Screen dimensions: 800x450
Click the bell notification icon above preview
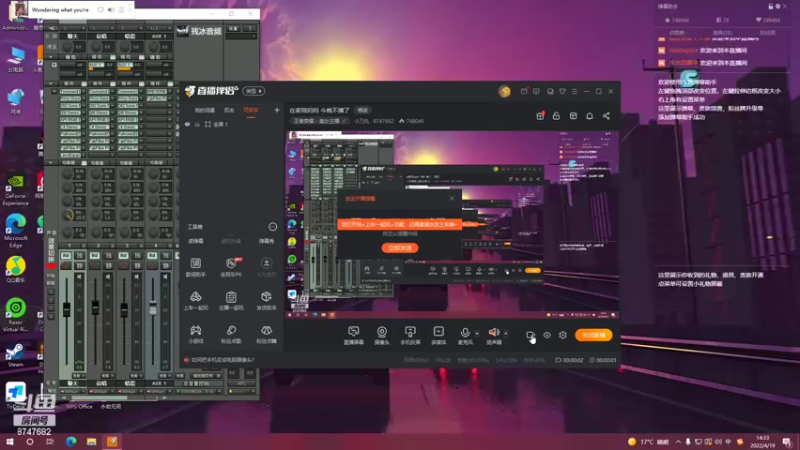point(589,116)
